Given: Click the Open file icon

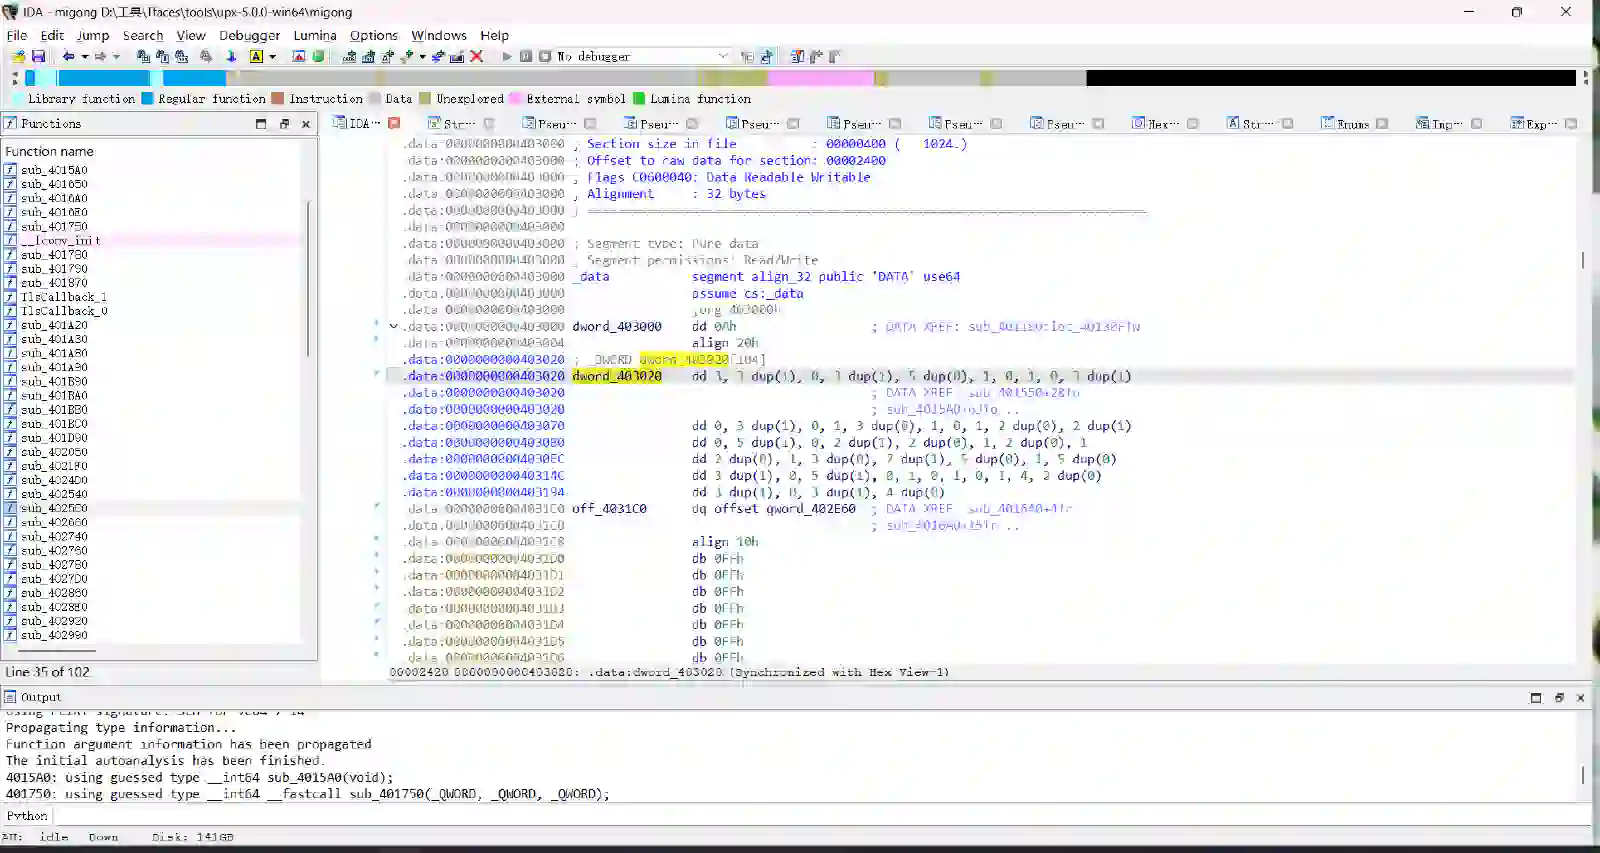Looking at the screenshot, I should 19,57.
